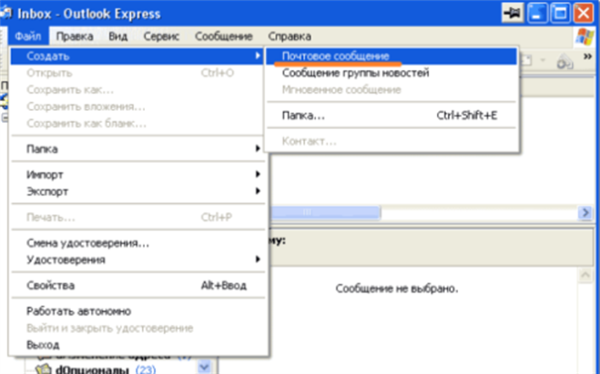This screenshot has width=600, height=374.
Task: Click the horizontal scrollbar right arrow
Action: coord(585,212)
